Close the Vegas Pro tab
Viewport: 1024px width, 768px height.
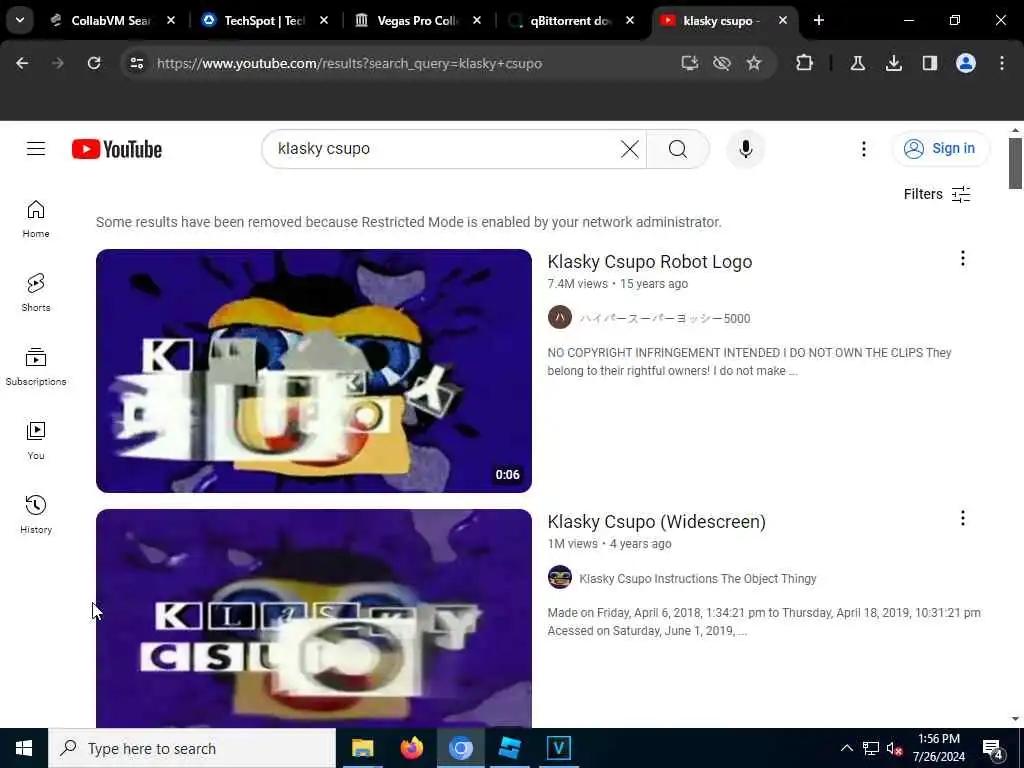pyautogui.click(x=477, y=20)
